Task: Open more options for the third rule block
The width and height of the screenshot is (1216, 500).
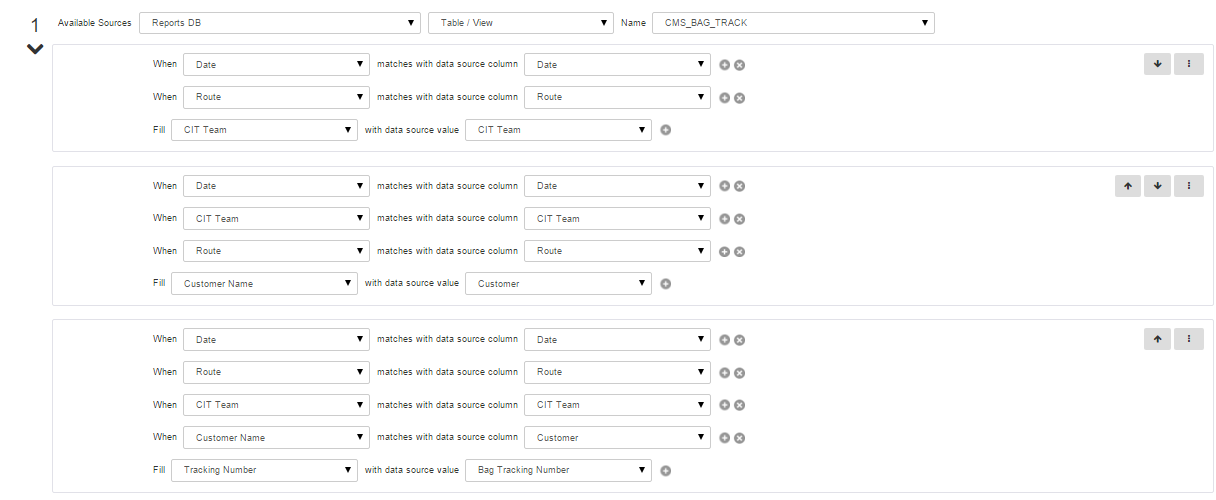Action: pos(1188,339)
